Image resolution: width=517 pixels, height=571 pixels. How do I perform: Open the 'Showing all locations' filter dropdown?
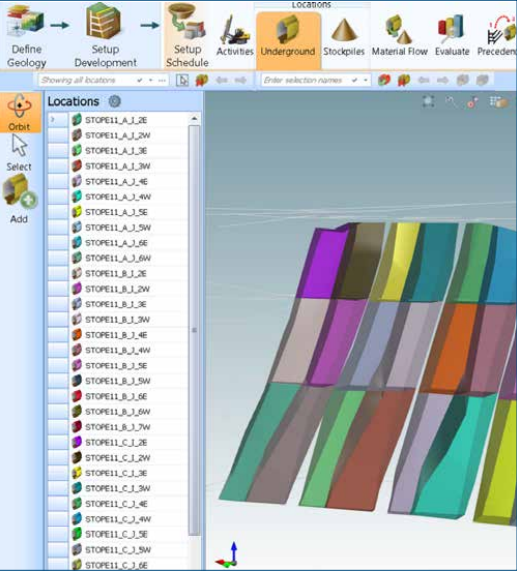(150, 80)
